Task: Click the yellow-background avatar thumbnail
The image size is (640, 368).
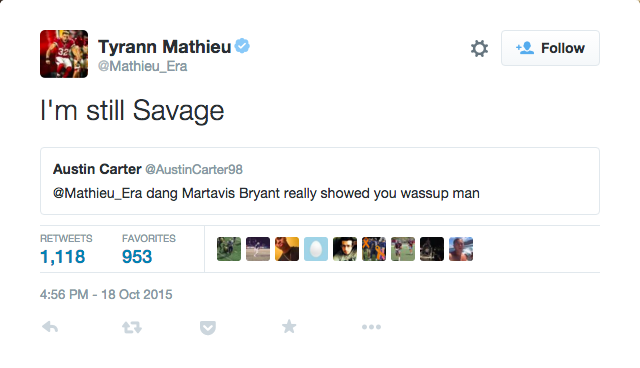Action: coord(287,249)
